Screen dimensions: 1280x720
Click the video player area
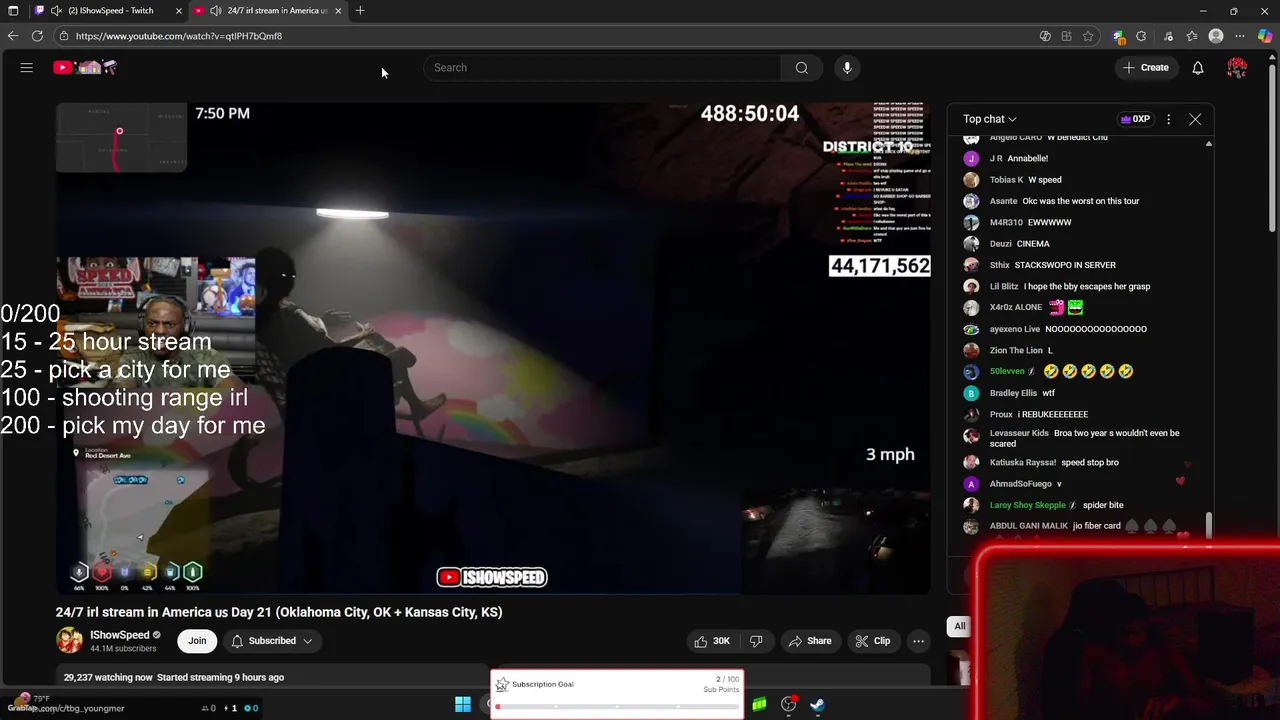pos(493,348)
